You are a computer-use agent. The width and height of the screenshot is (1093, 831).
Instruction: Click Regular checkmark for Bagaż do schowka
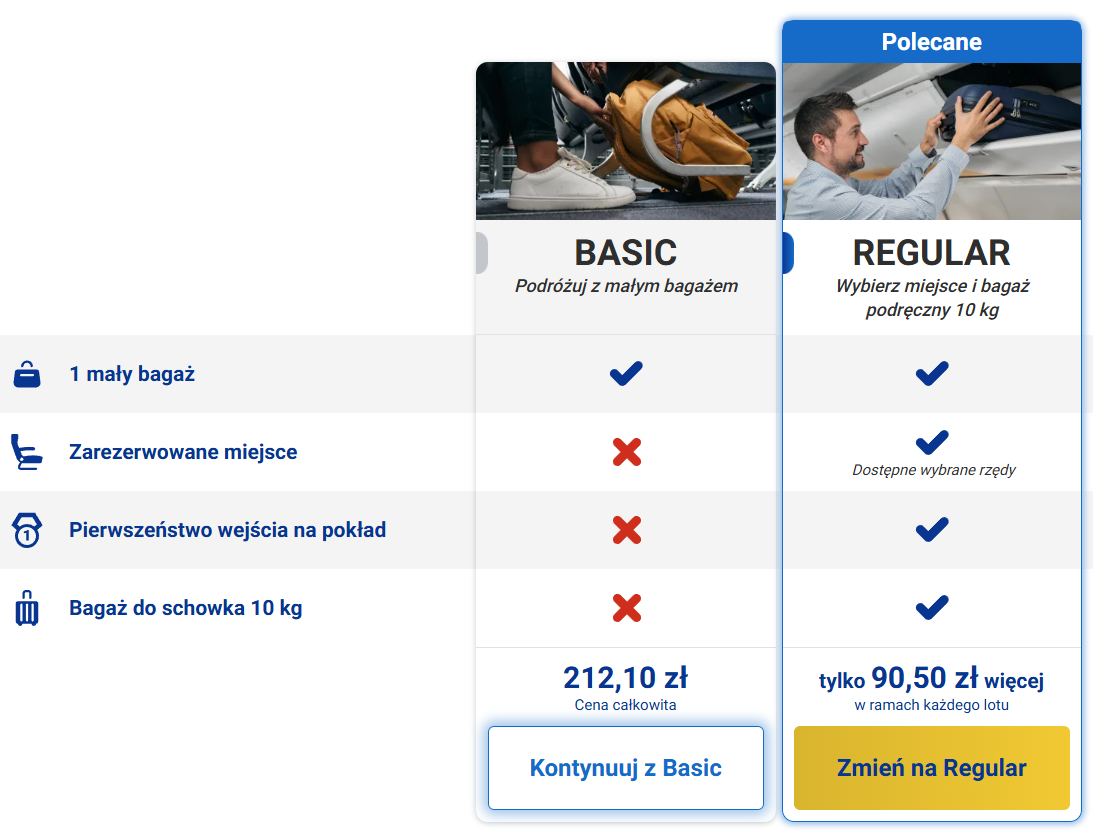tap(932, 608)
